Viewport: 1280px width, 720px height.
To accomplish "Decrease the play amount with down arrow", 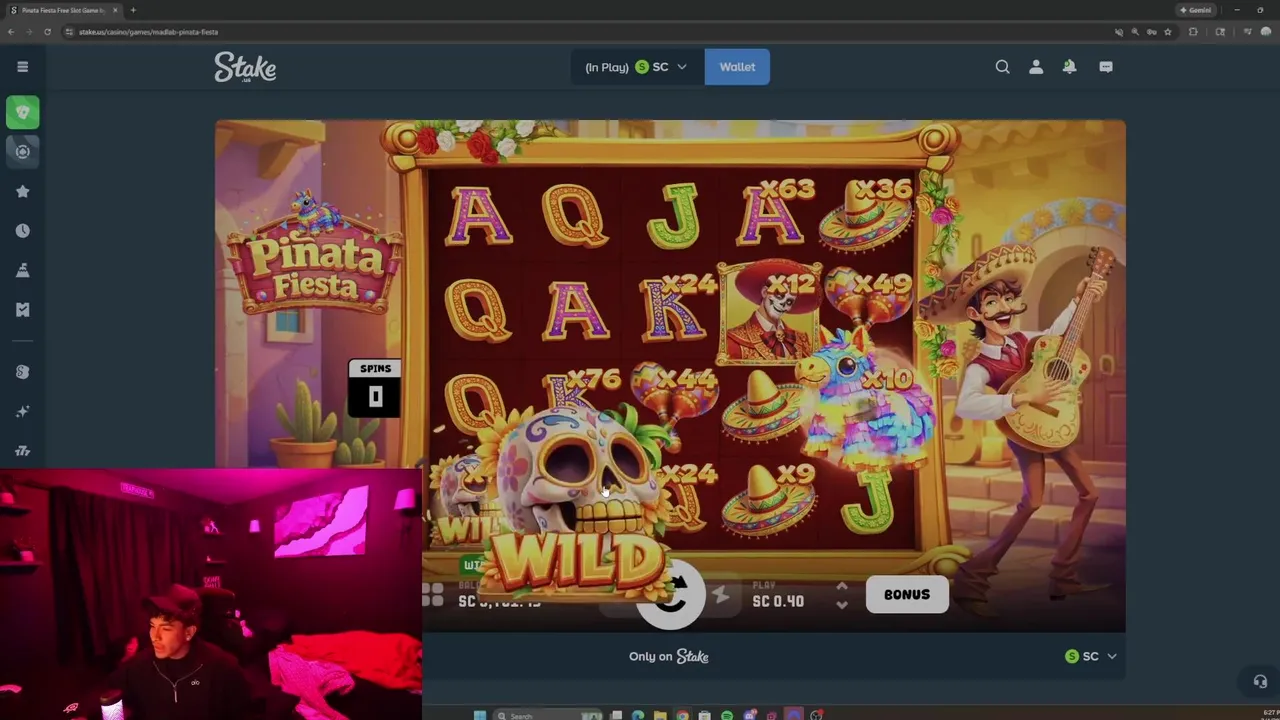I will pos(841,605).
